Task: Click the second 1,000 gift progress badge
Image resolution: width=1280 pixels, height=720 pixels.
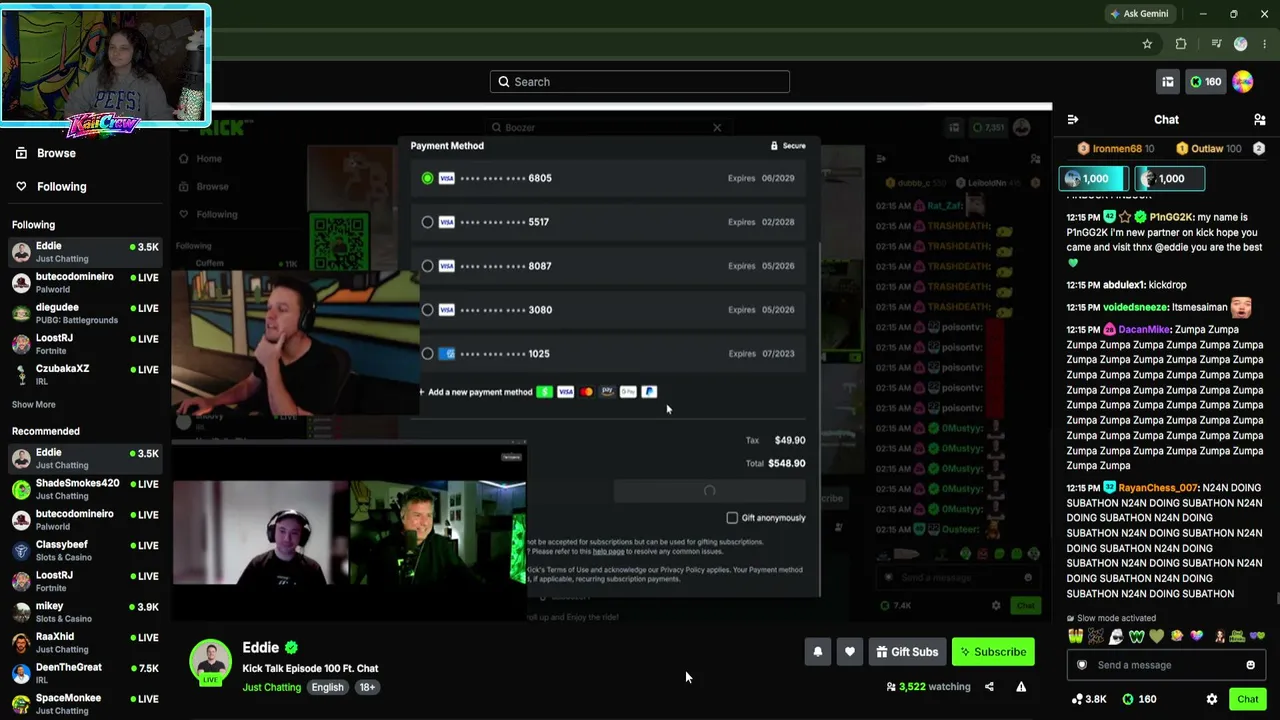Action: pos(1170,179)
